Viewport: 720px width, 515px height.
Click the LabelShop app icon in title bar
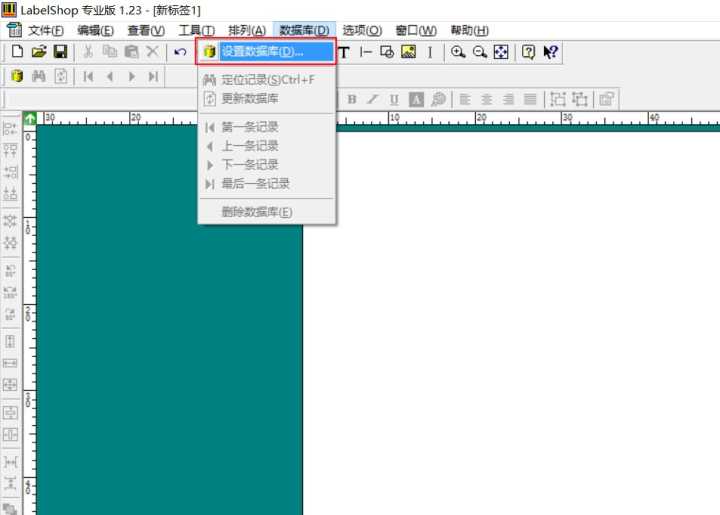click(x=9, y=9)
